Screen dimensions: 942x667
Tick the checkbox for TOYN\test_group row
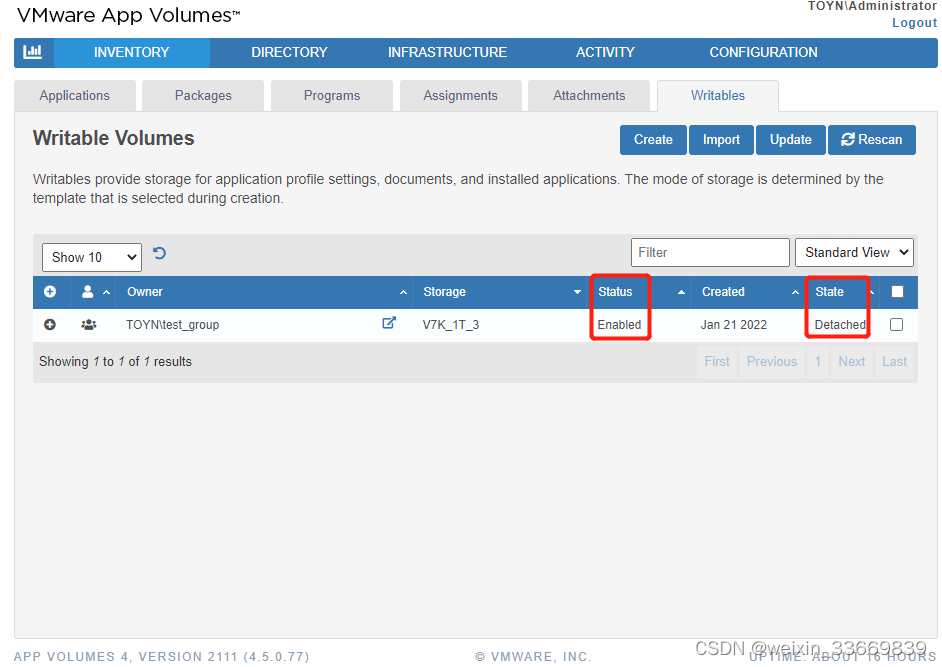[896, 324]
